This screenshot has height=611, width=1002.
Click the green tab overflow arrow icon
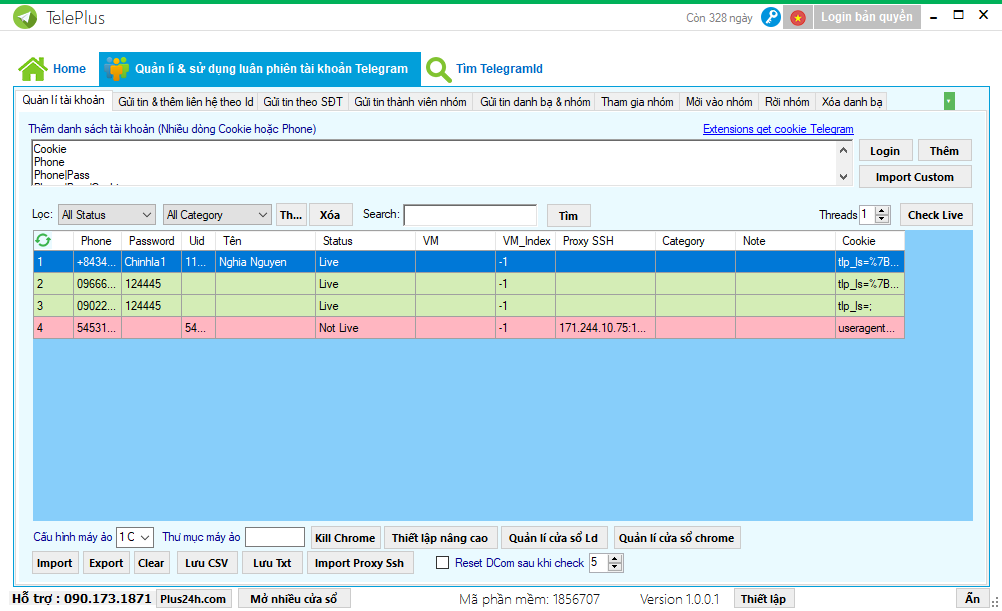948,101
